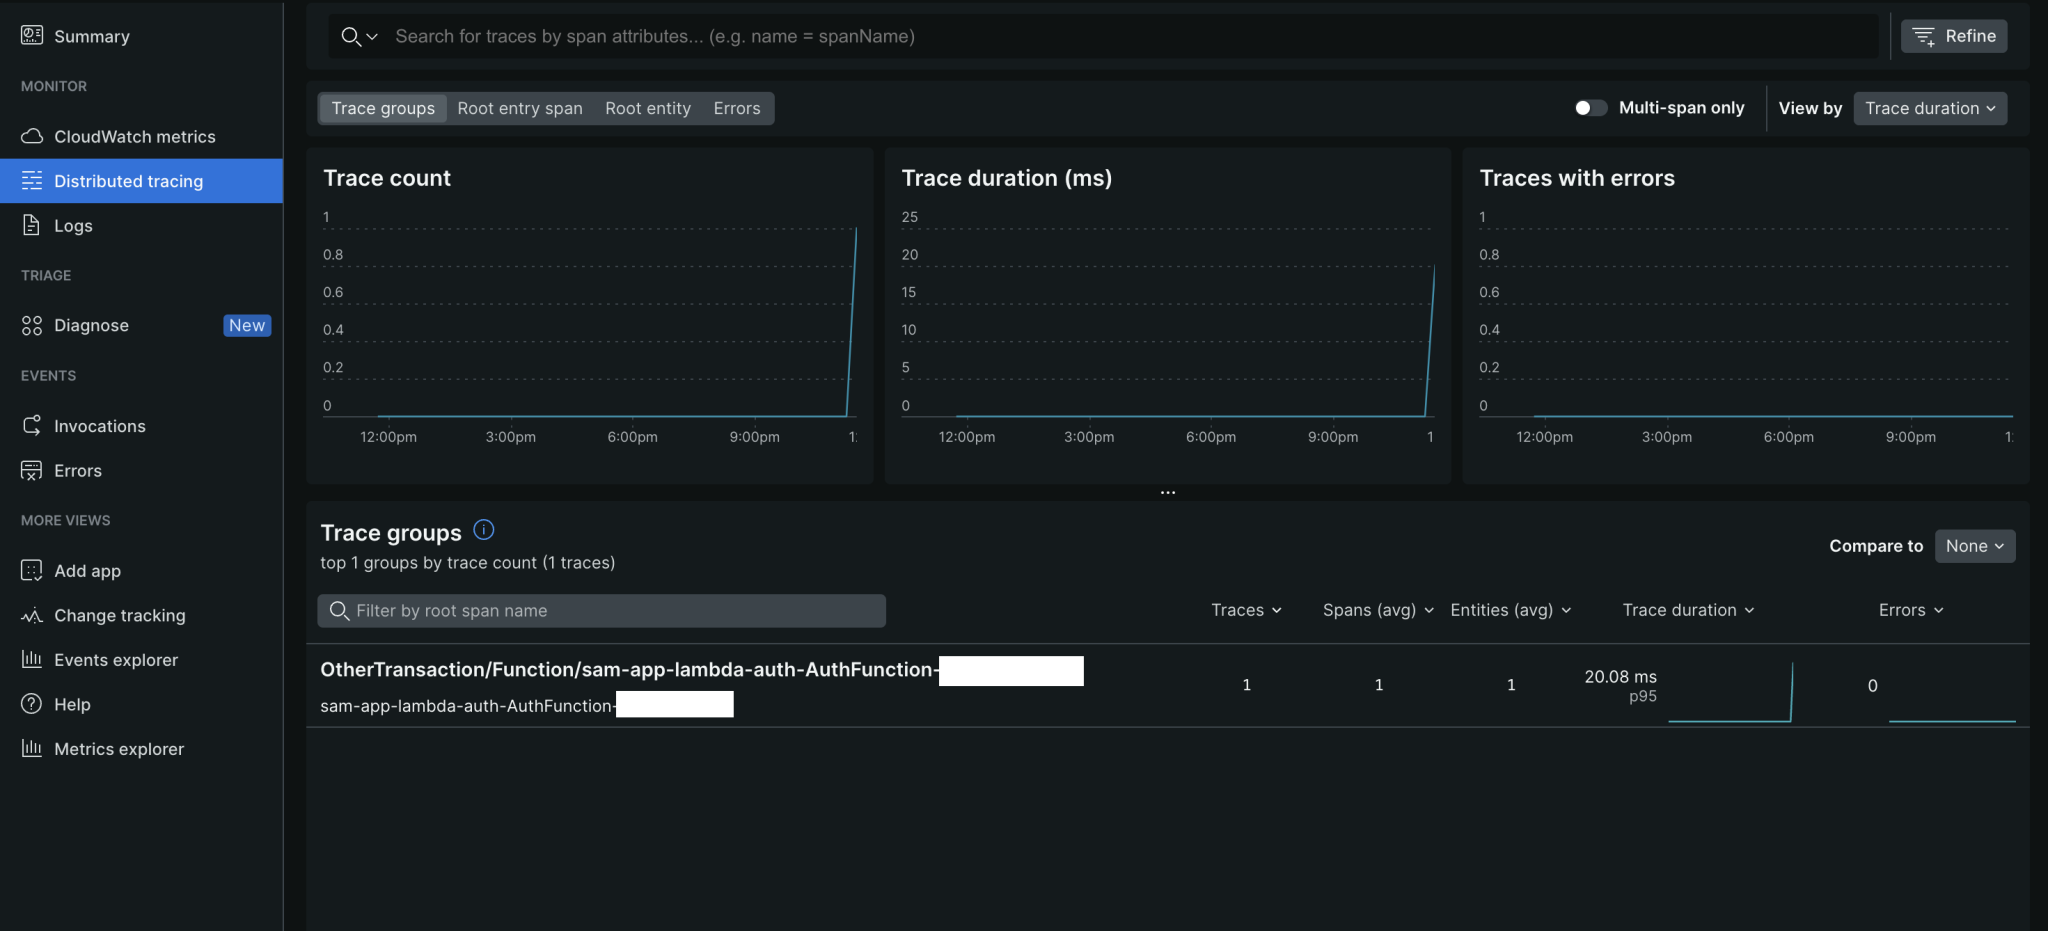Viewport: 2048px width, 931px height.
Task: Open CloudWatch metrics from the sidebar
Action: (x=135, y=136)
